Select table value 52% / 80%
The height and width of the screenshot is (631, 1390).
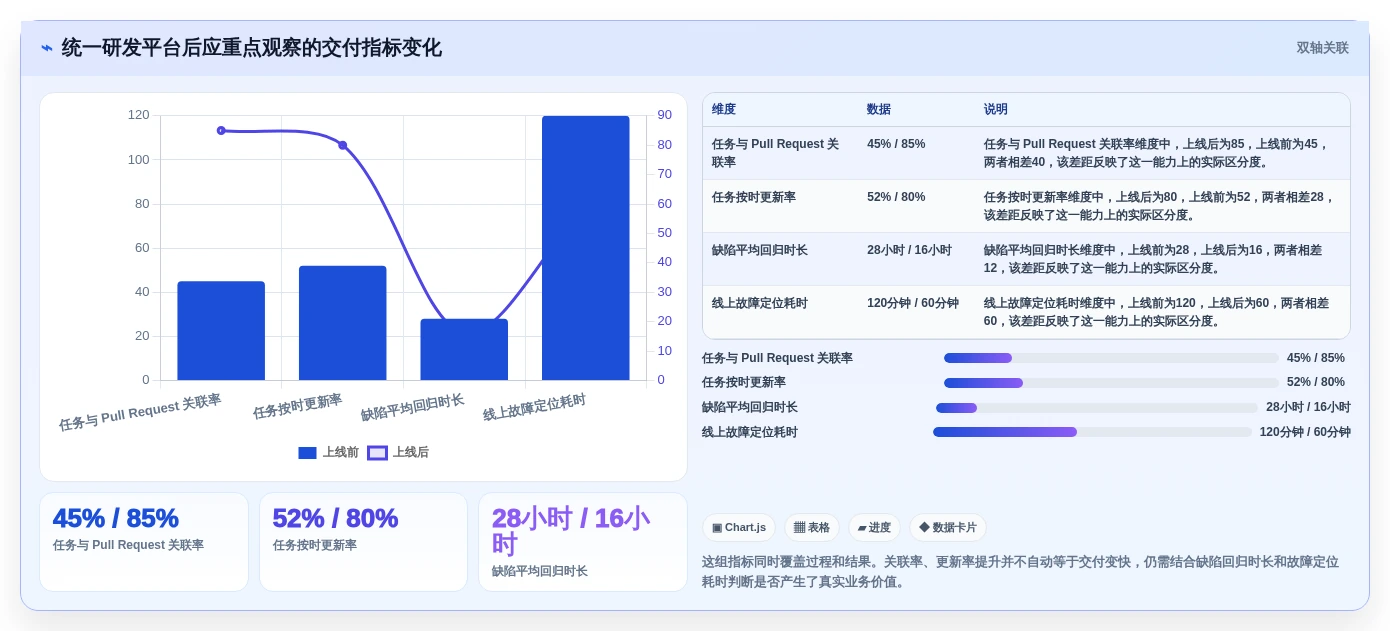[x=896, y=197]
